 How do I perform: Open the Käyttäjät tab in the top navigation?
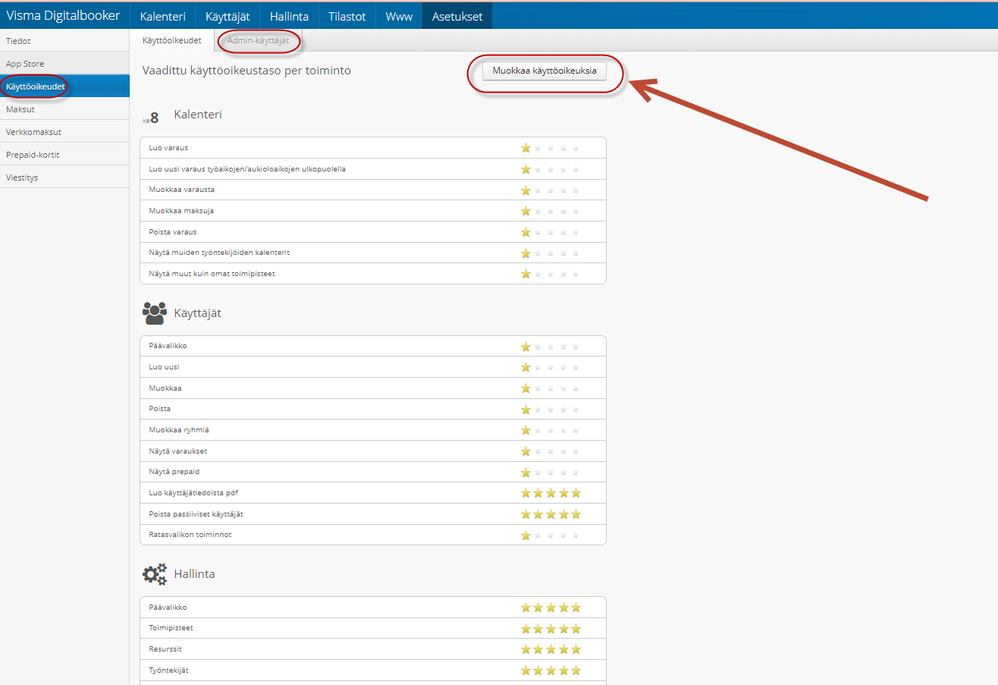228,17
